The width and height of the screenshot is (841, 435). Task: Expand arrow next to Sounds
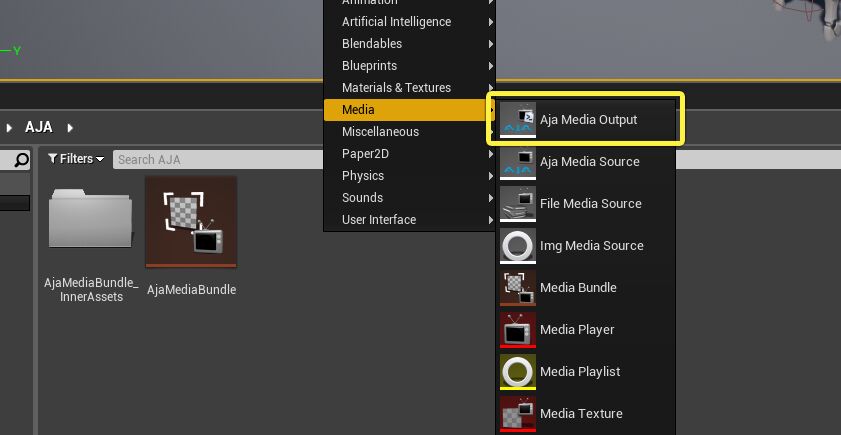tap(490, 198)
